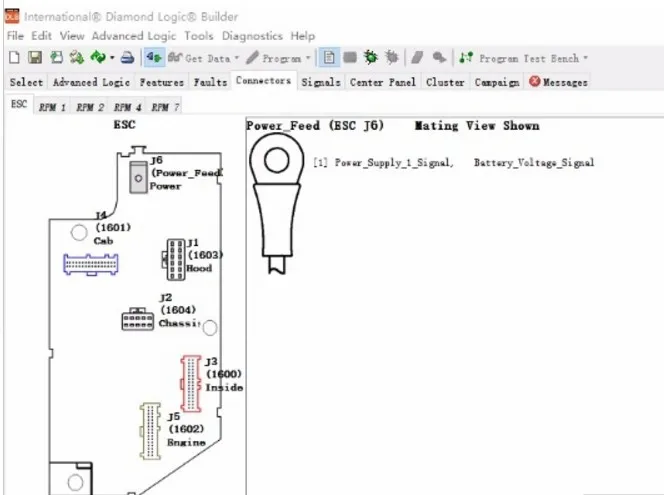Open the View menu
Image resolution: width=664 pixels, height=495 pixels.
(72, 36)
